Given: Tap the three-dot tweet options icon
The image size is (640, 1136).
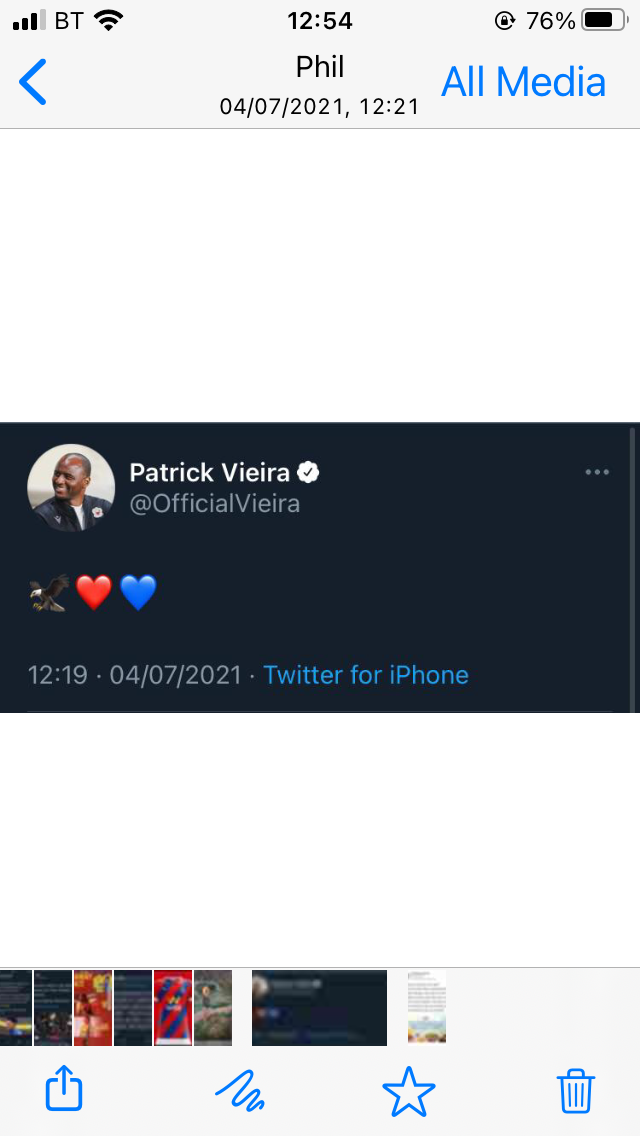Looking at the screenshot, I should pyautogui.click(x=597, y=472).
